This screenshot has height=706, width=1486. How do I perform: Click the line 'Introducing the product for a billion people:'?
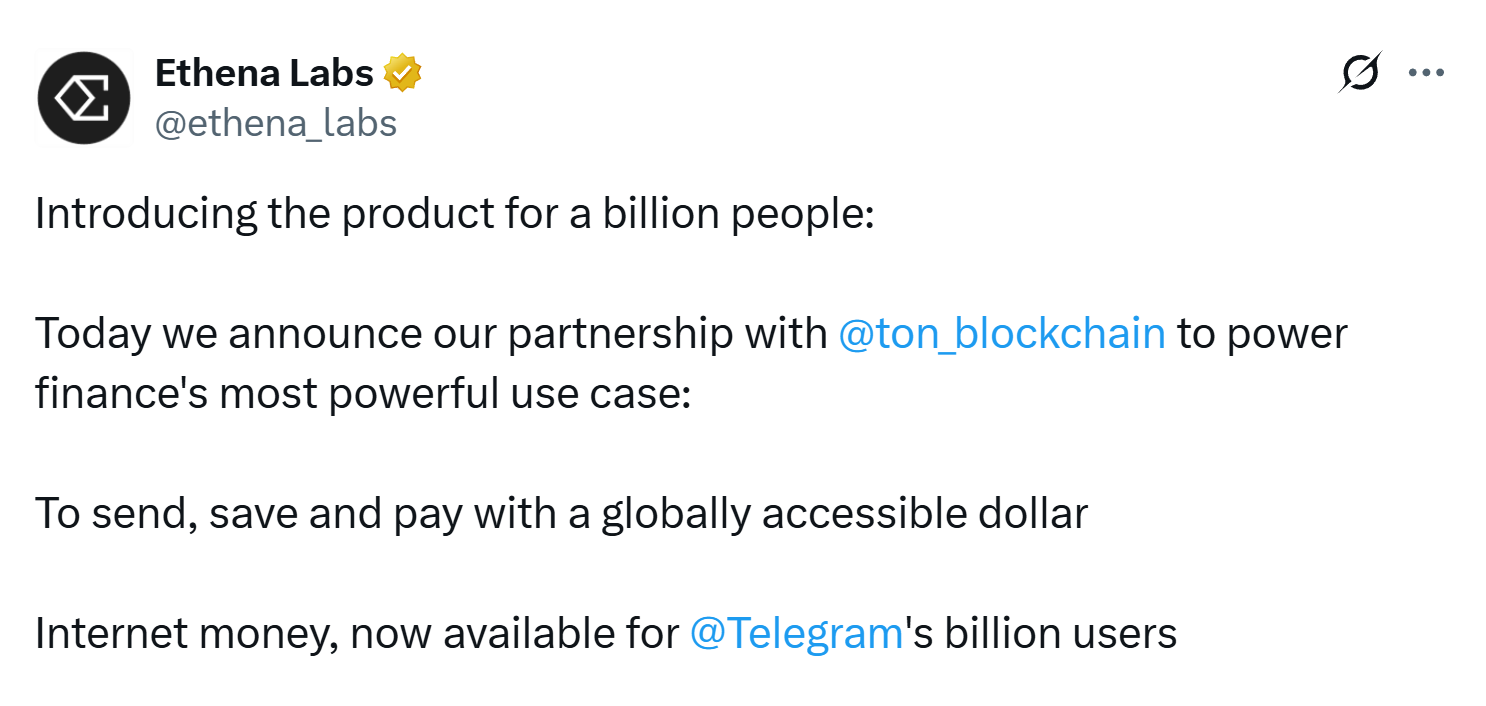(x=455, y=215)
